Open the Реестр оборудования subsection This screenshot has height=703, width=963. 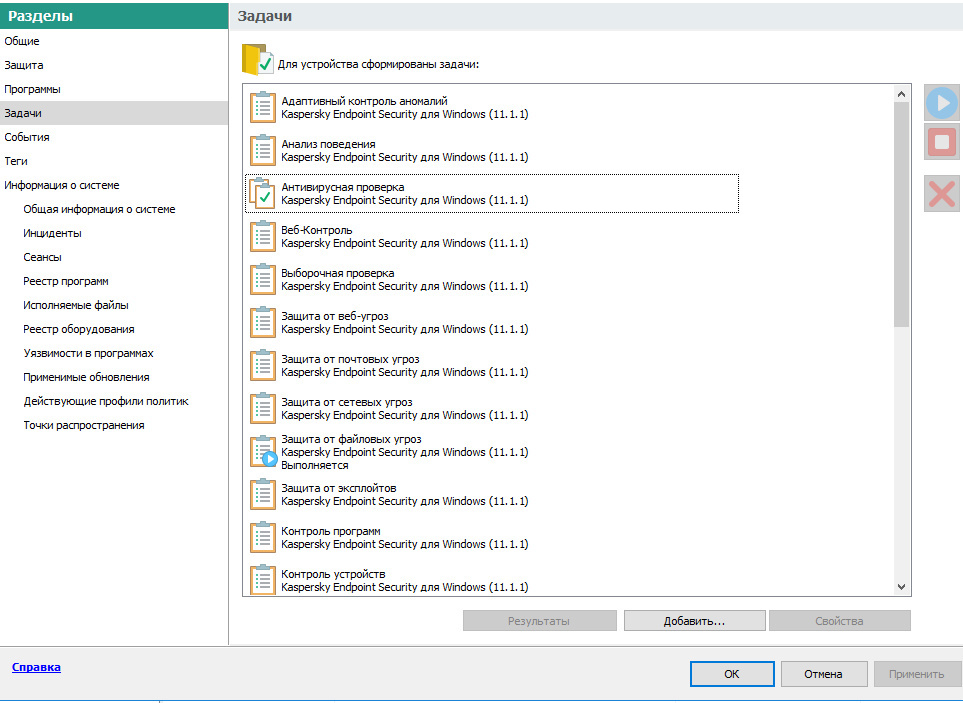click(79, 328)
